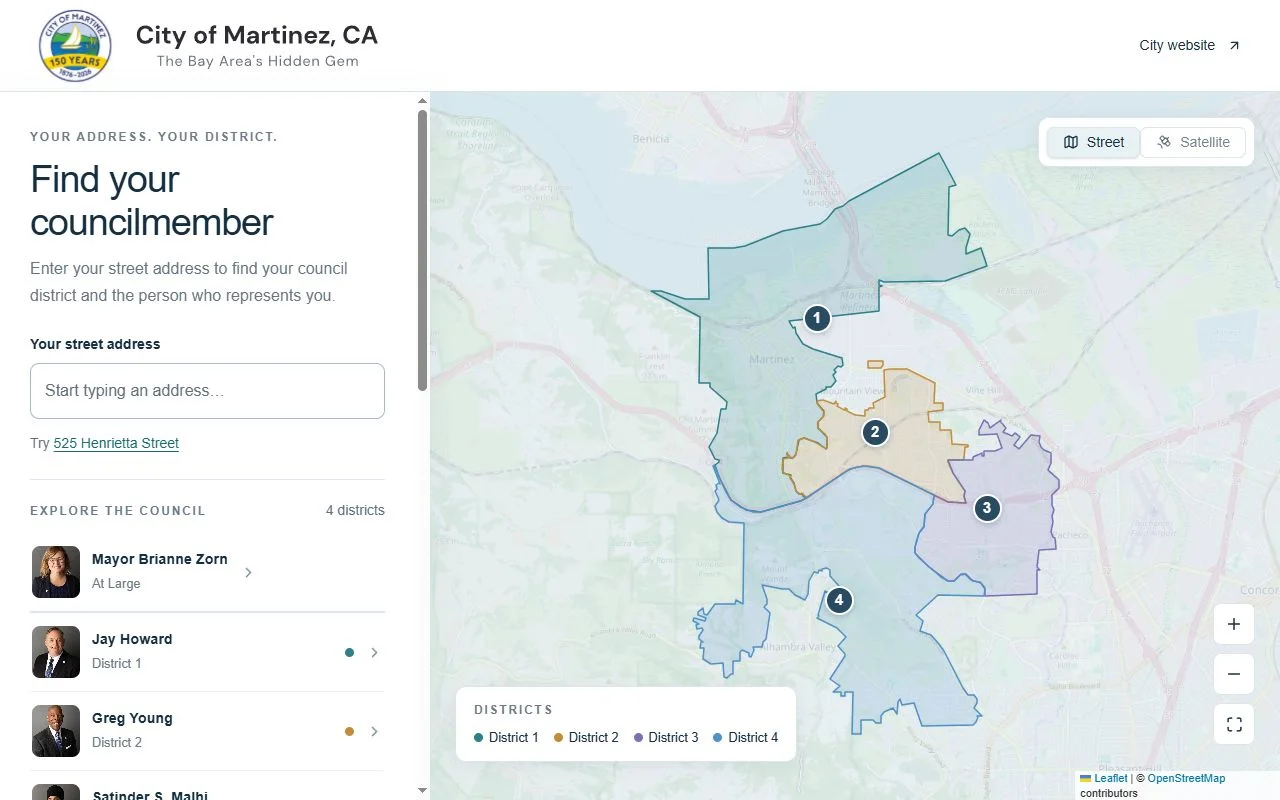Click 'The Bay Area's Hidden Gem' tagline
Image resolution: width=1280 pixels, height=800 pixels.
(257, 61)
